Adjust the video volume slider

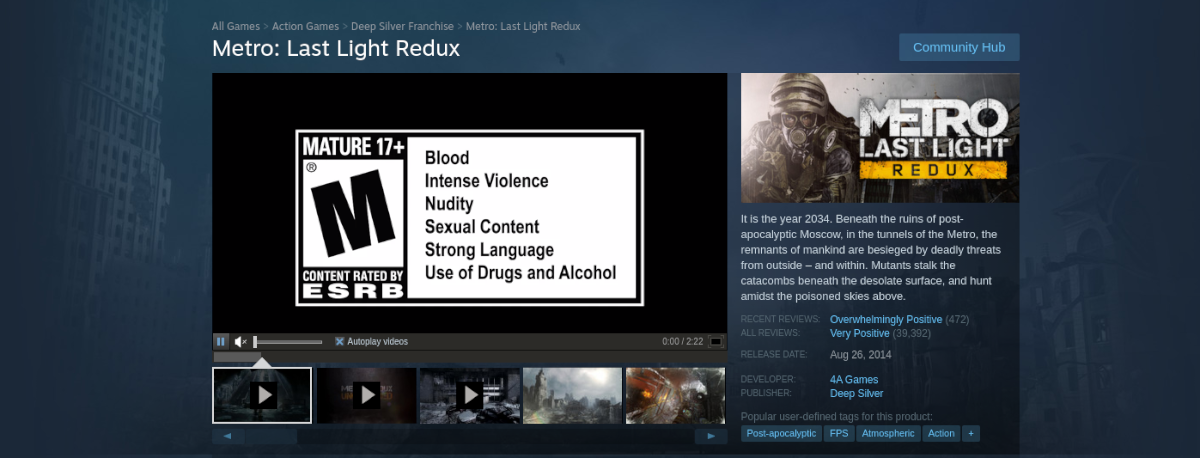[288, 342]
